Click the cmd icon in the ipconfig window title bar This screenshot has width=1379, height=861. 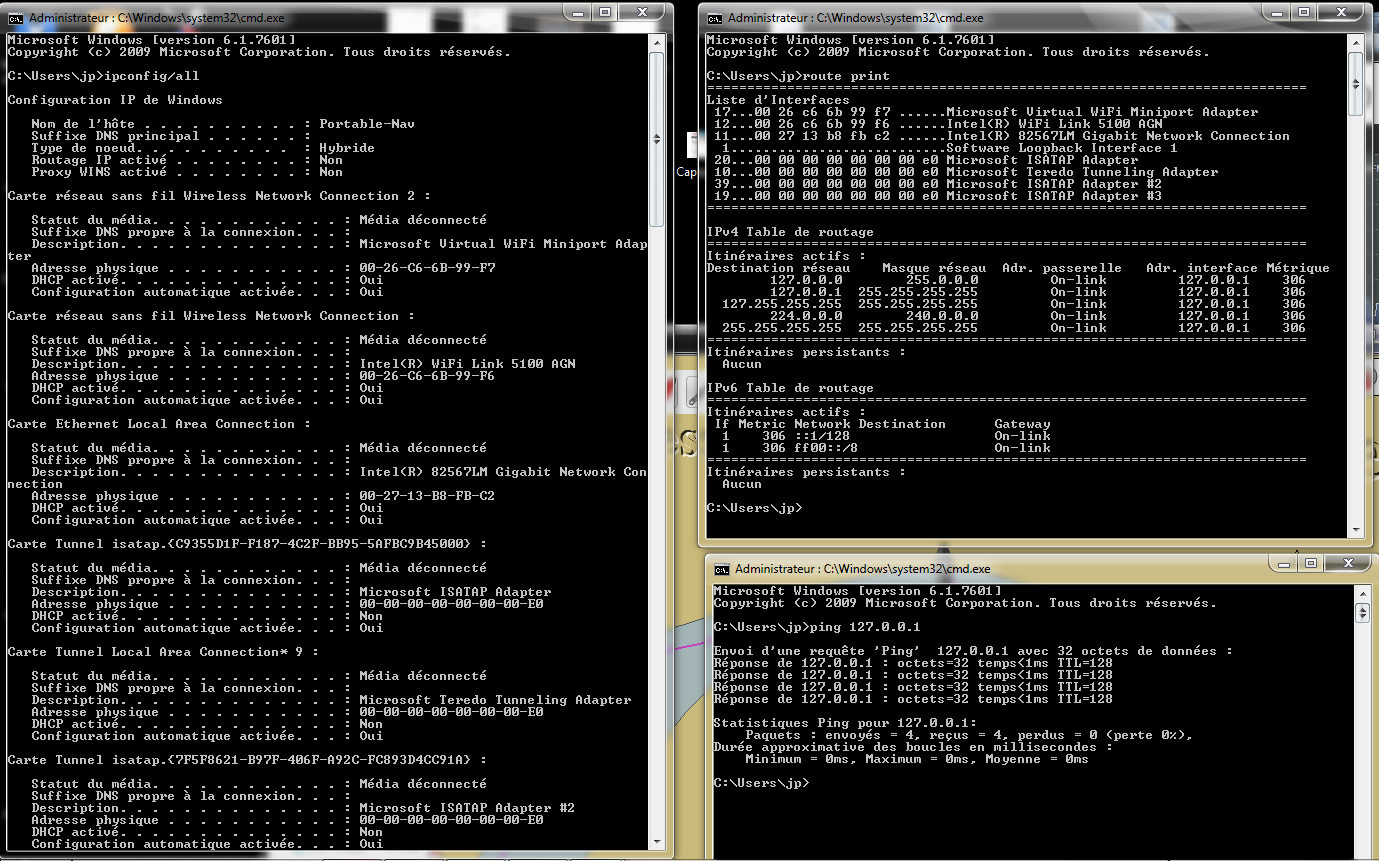click(16, 18)
